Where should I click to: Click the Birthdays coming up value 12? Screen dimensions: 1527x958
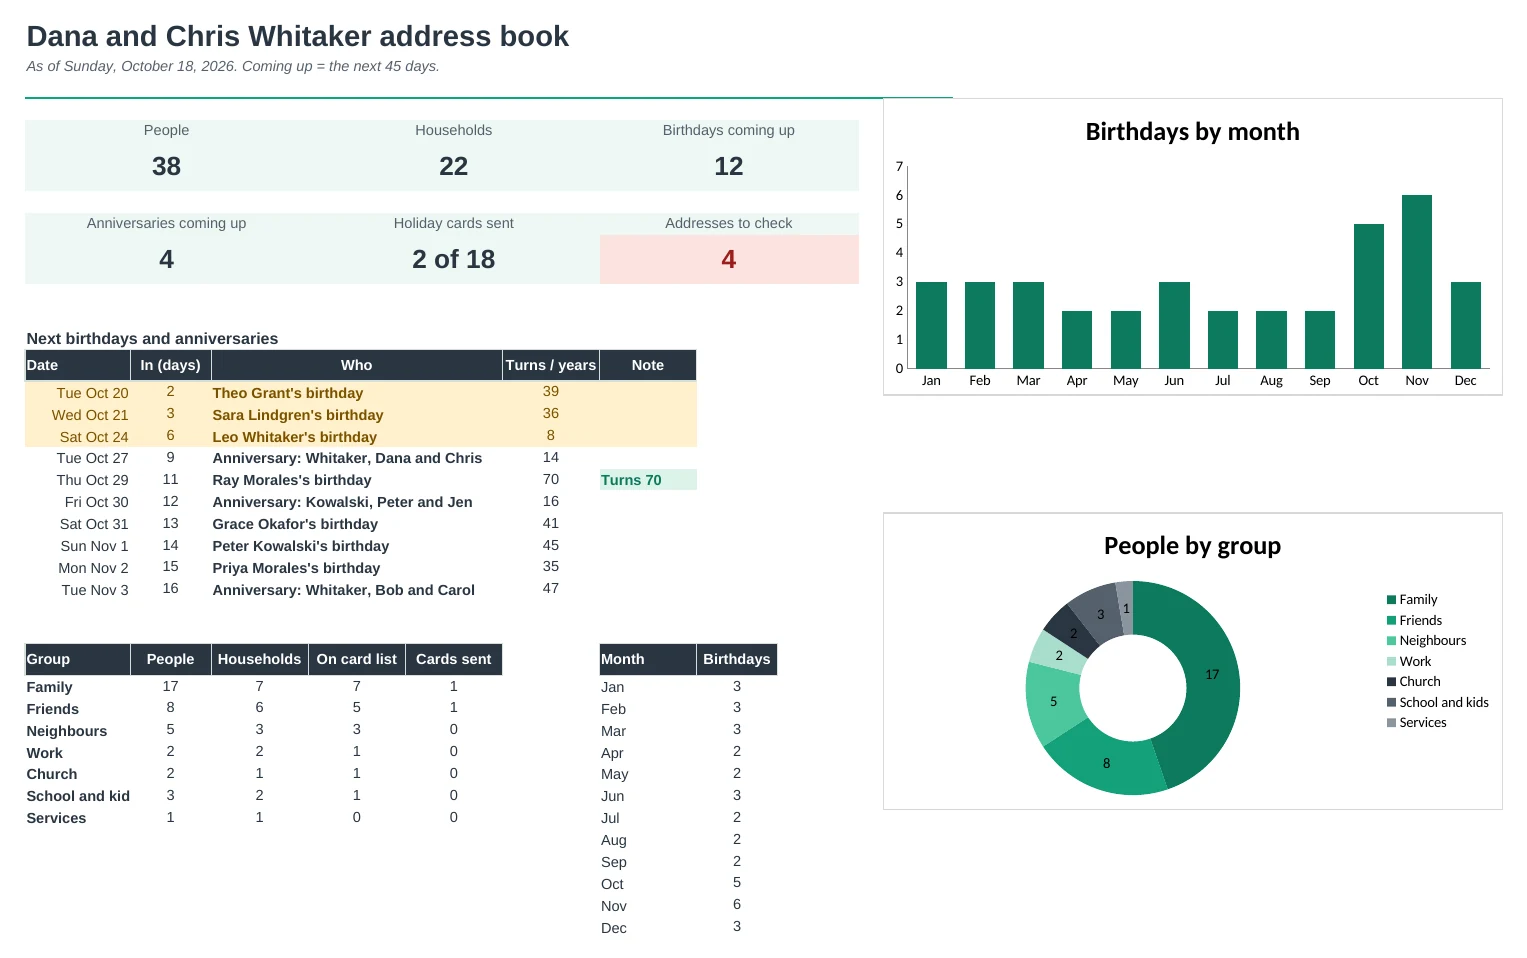[x=728, y=166]
